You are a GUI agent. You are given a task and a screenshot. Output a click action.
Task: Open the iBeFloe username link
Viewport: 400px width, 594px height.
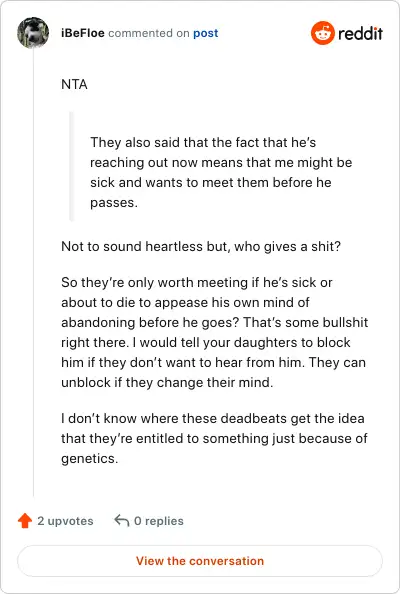(83, 33)
